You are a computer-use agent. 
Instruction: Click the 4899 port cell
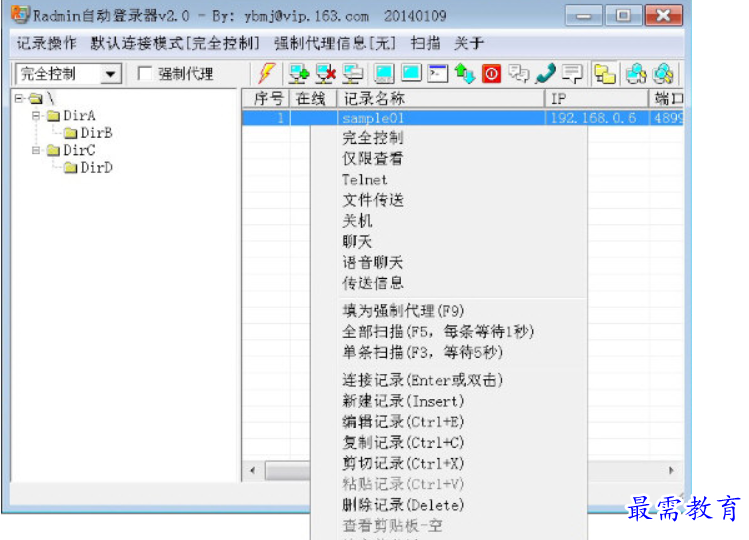[667, 118]
